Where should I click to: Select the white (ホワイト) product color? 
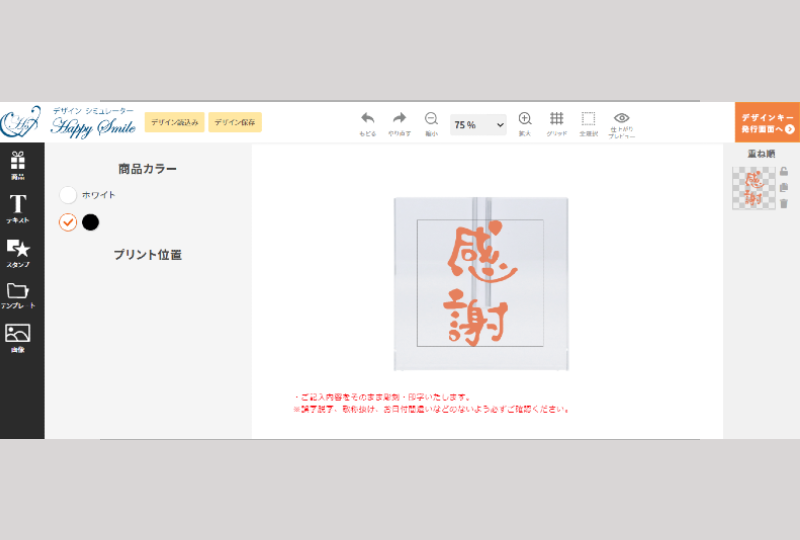tap(68, 195)
